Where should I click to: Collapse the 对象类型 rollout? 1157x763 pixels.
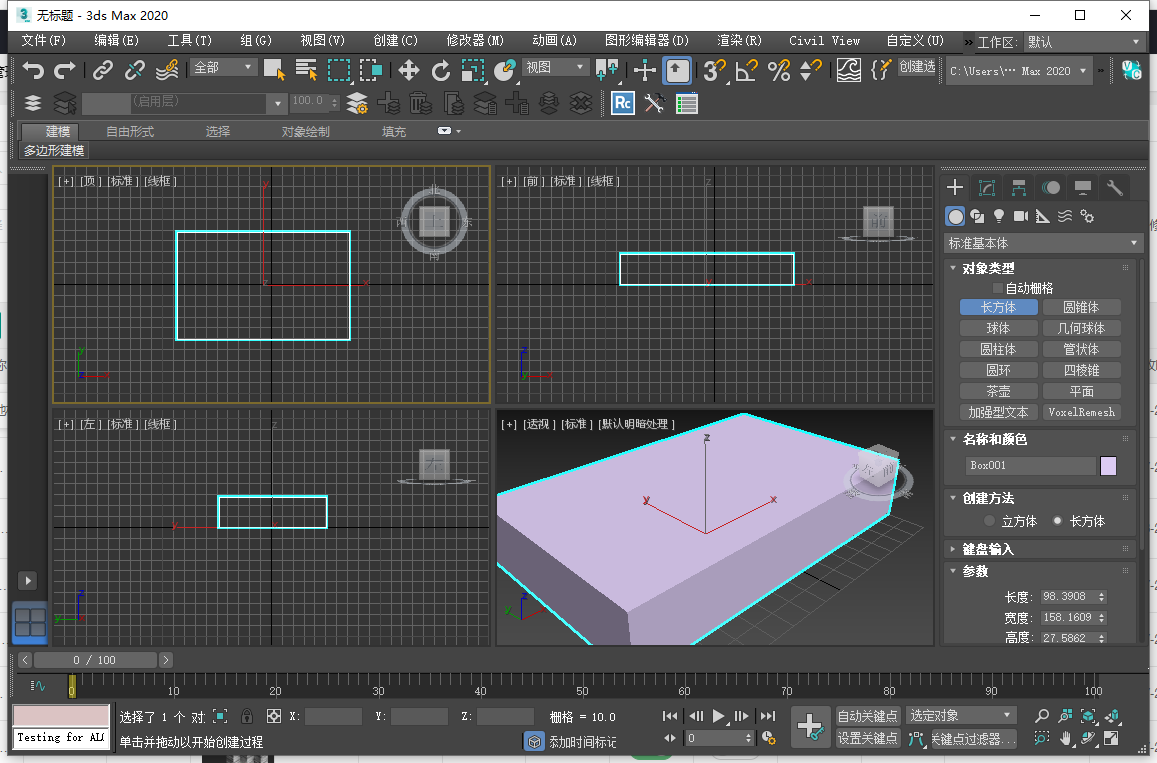coord(988,268)
